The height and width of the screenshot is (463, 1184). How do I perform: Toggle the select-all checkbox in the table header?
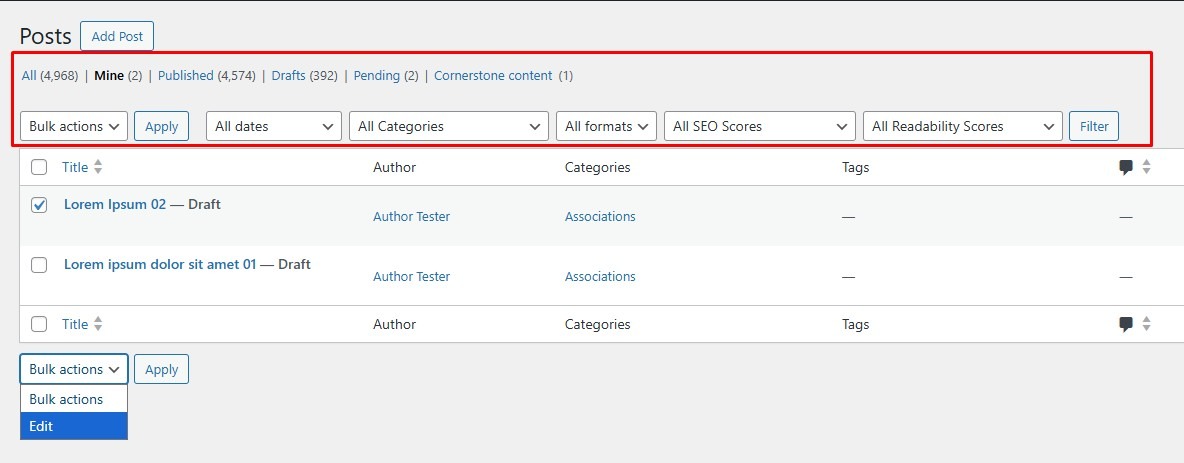pyautogui.click(x=39, y=168)
